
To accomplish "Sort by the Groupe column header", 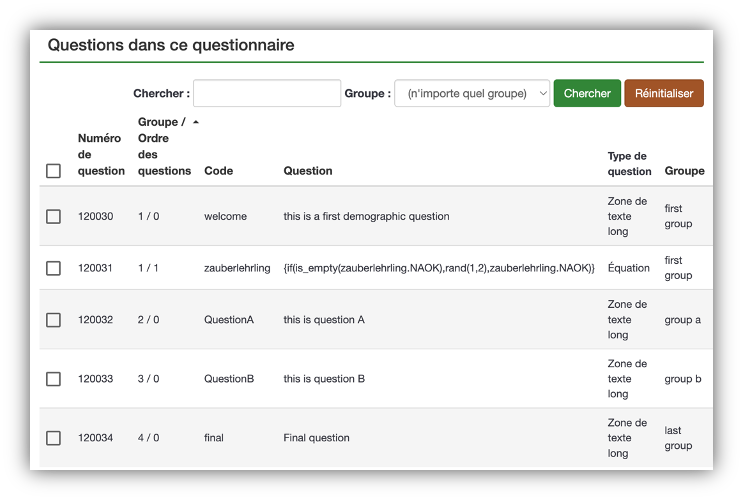I will pyautogui.click(x=684, y=171).
